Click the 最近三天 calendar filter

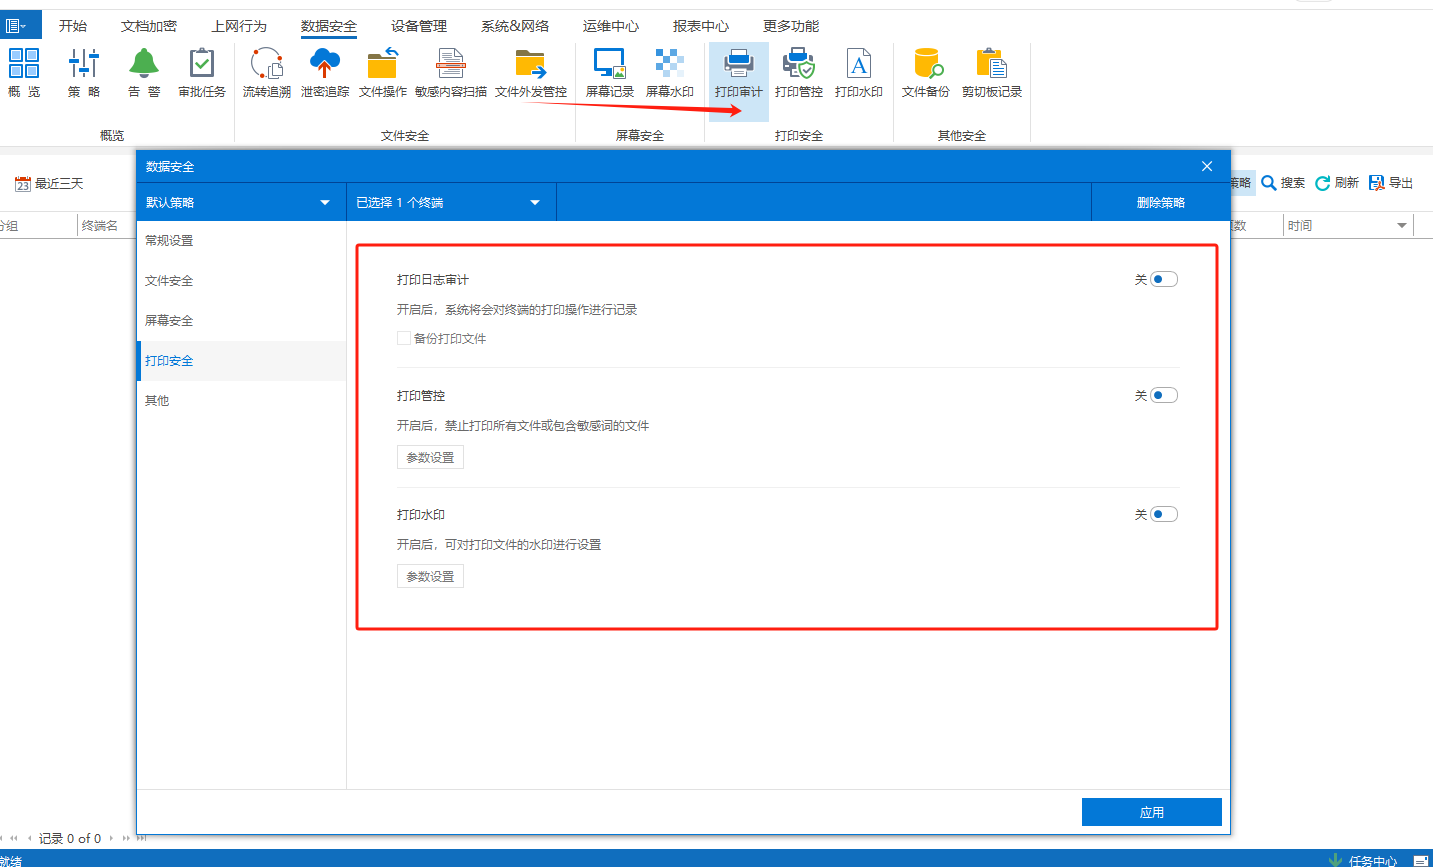[49, 184]
